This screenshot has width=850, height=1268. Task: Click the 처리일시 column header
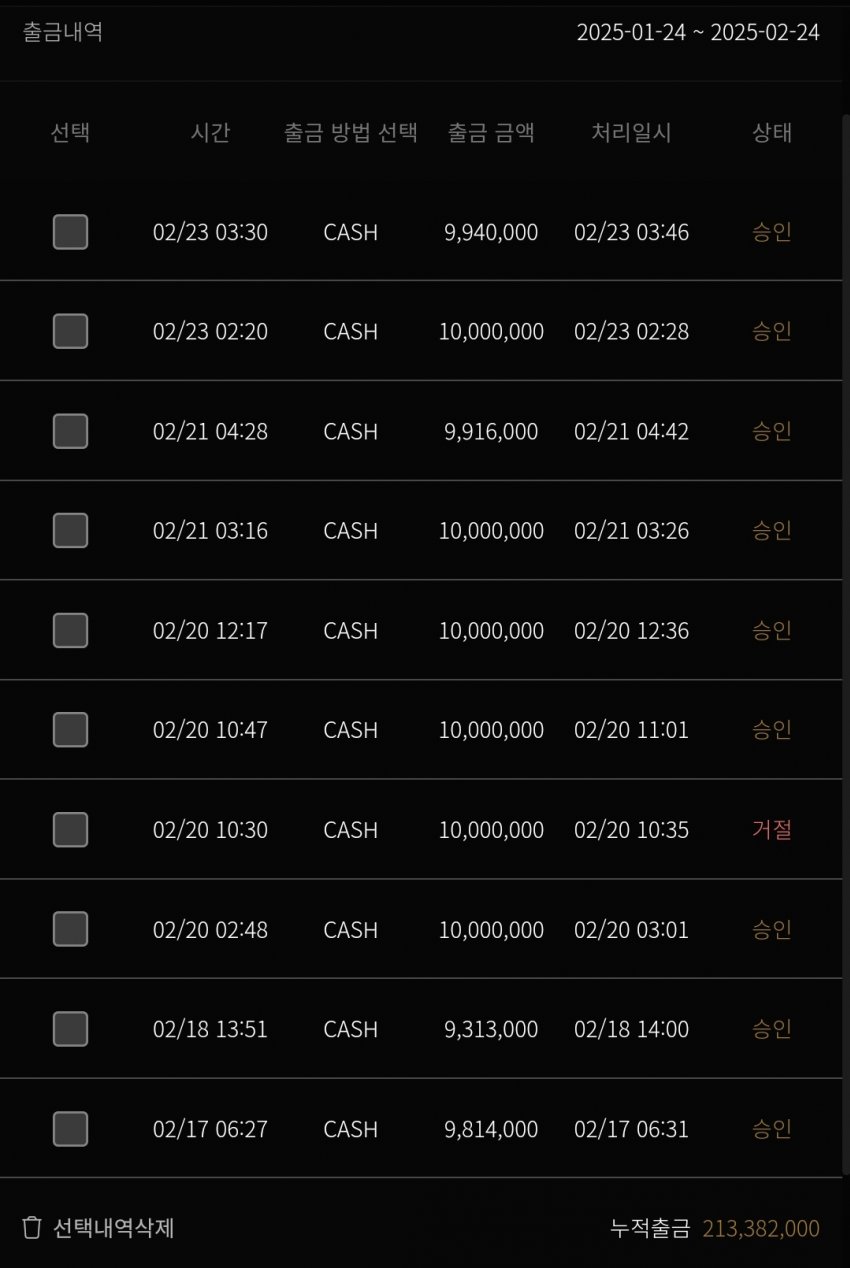coord(631,132)
